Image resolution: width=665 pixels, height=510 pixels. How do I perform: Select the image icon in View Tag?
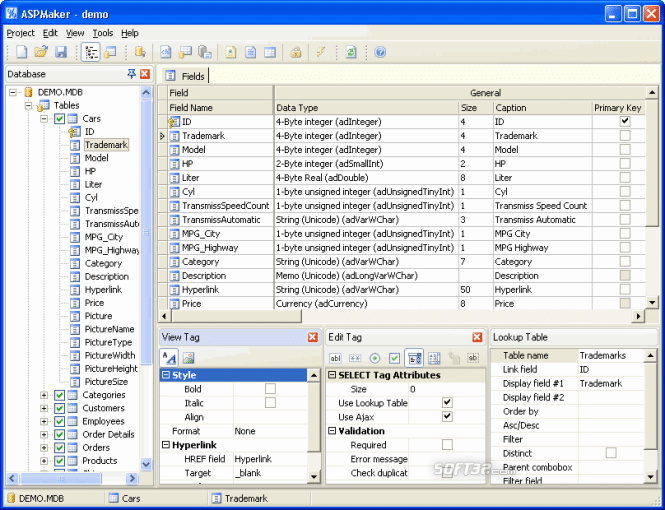tap(188, 358)
